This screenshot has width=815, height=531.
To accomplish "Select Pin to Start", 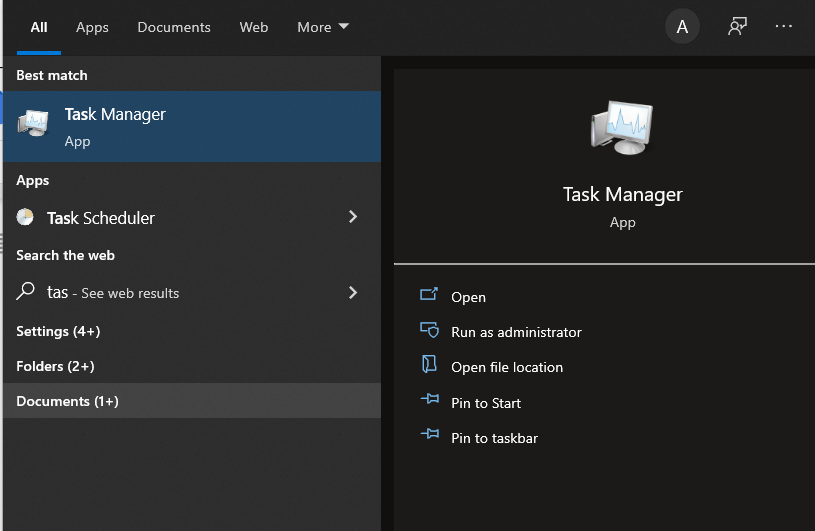I will tap(485, 403).
